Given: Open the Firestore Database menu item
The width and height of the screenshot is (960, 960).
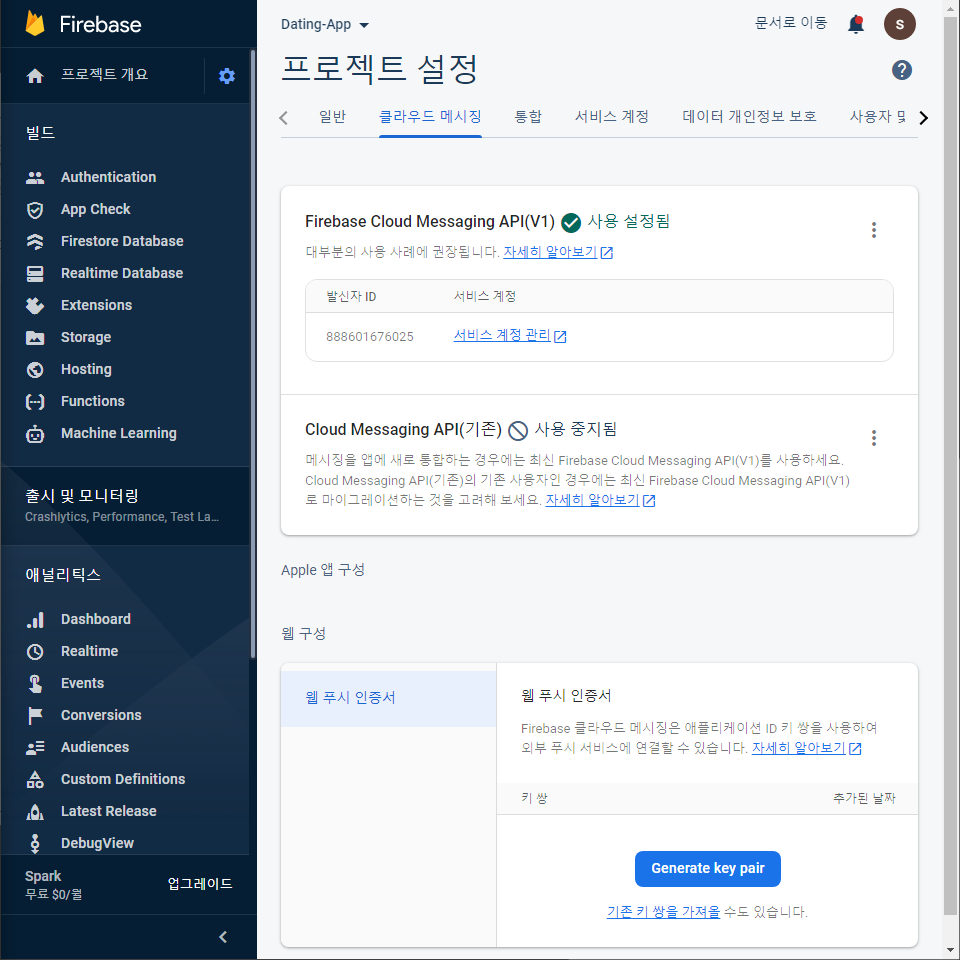Looking at the screenshot, I should [x=122, y=241].
